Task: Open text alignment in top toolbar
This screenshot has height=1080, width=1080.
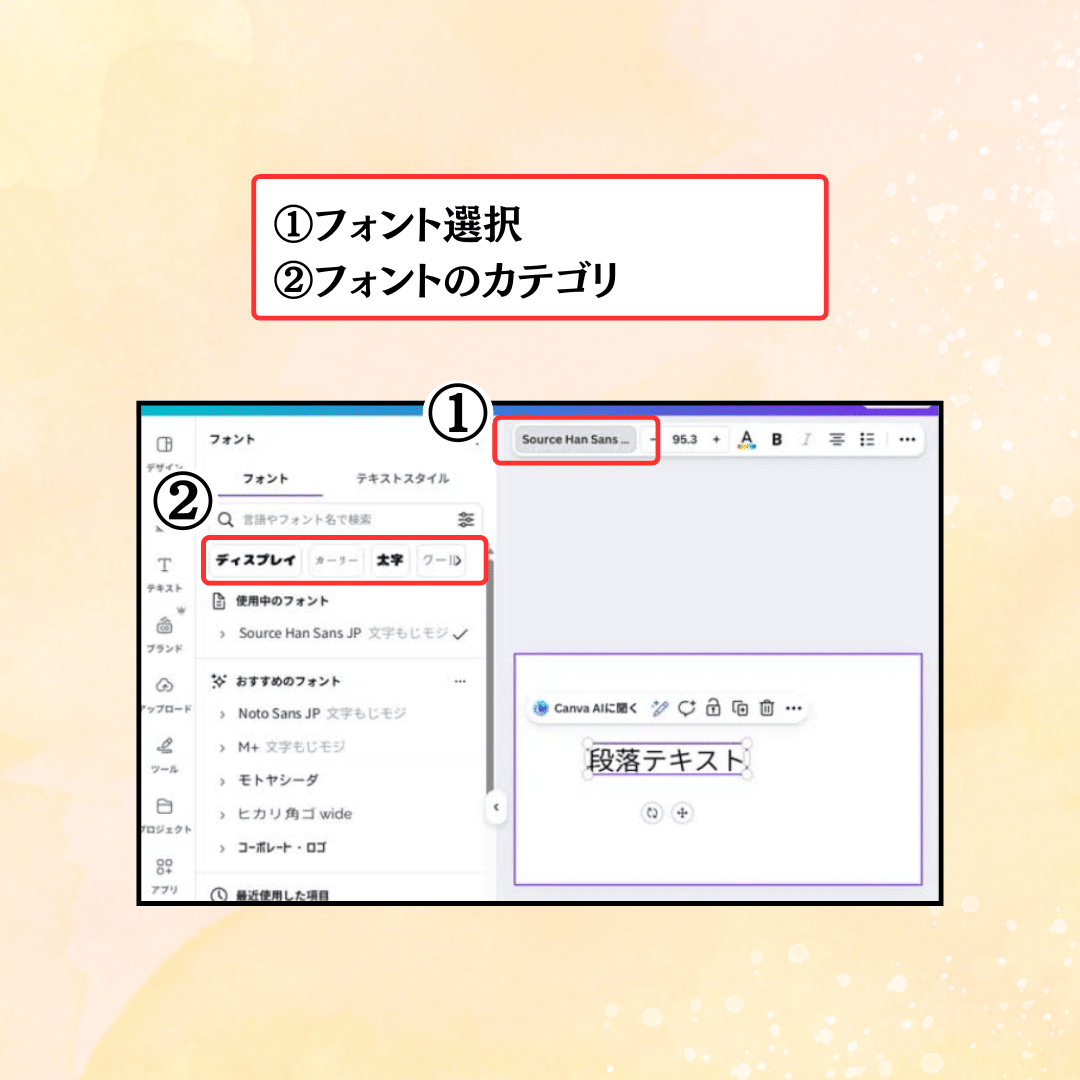Action: (837, 439)
